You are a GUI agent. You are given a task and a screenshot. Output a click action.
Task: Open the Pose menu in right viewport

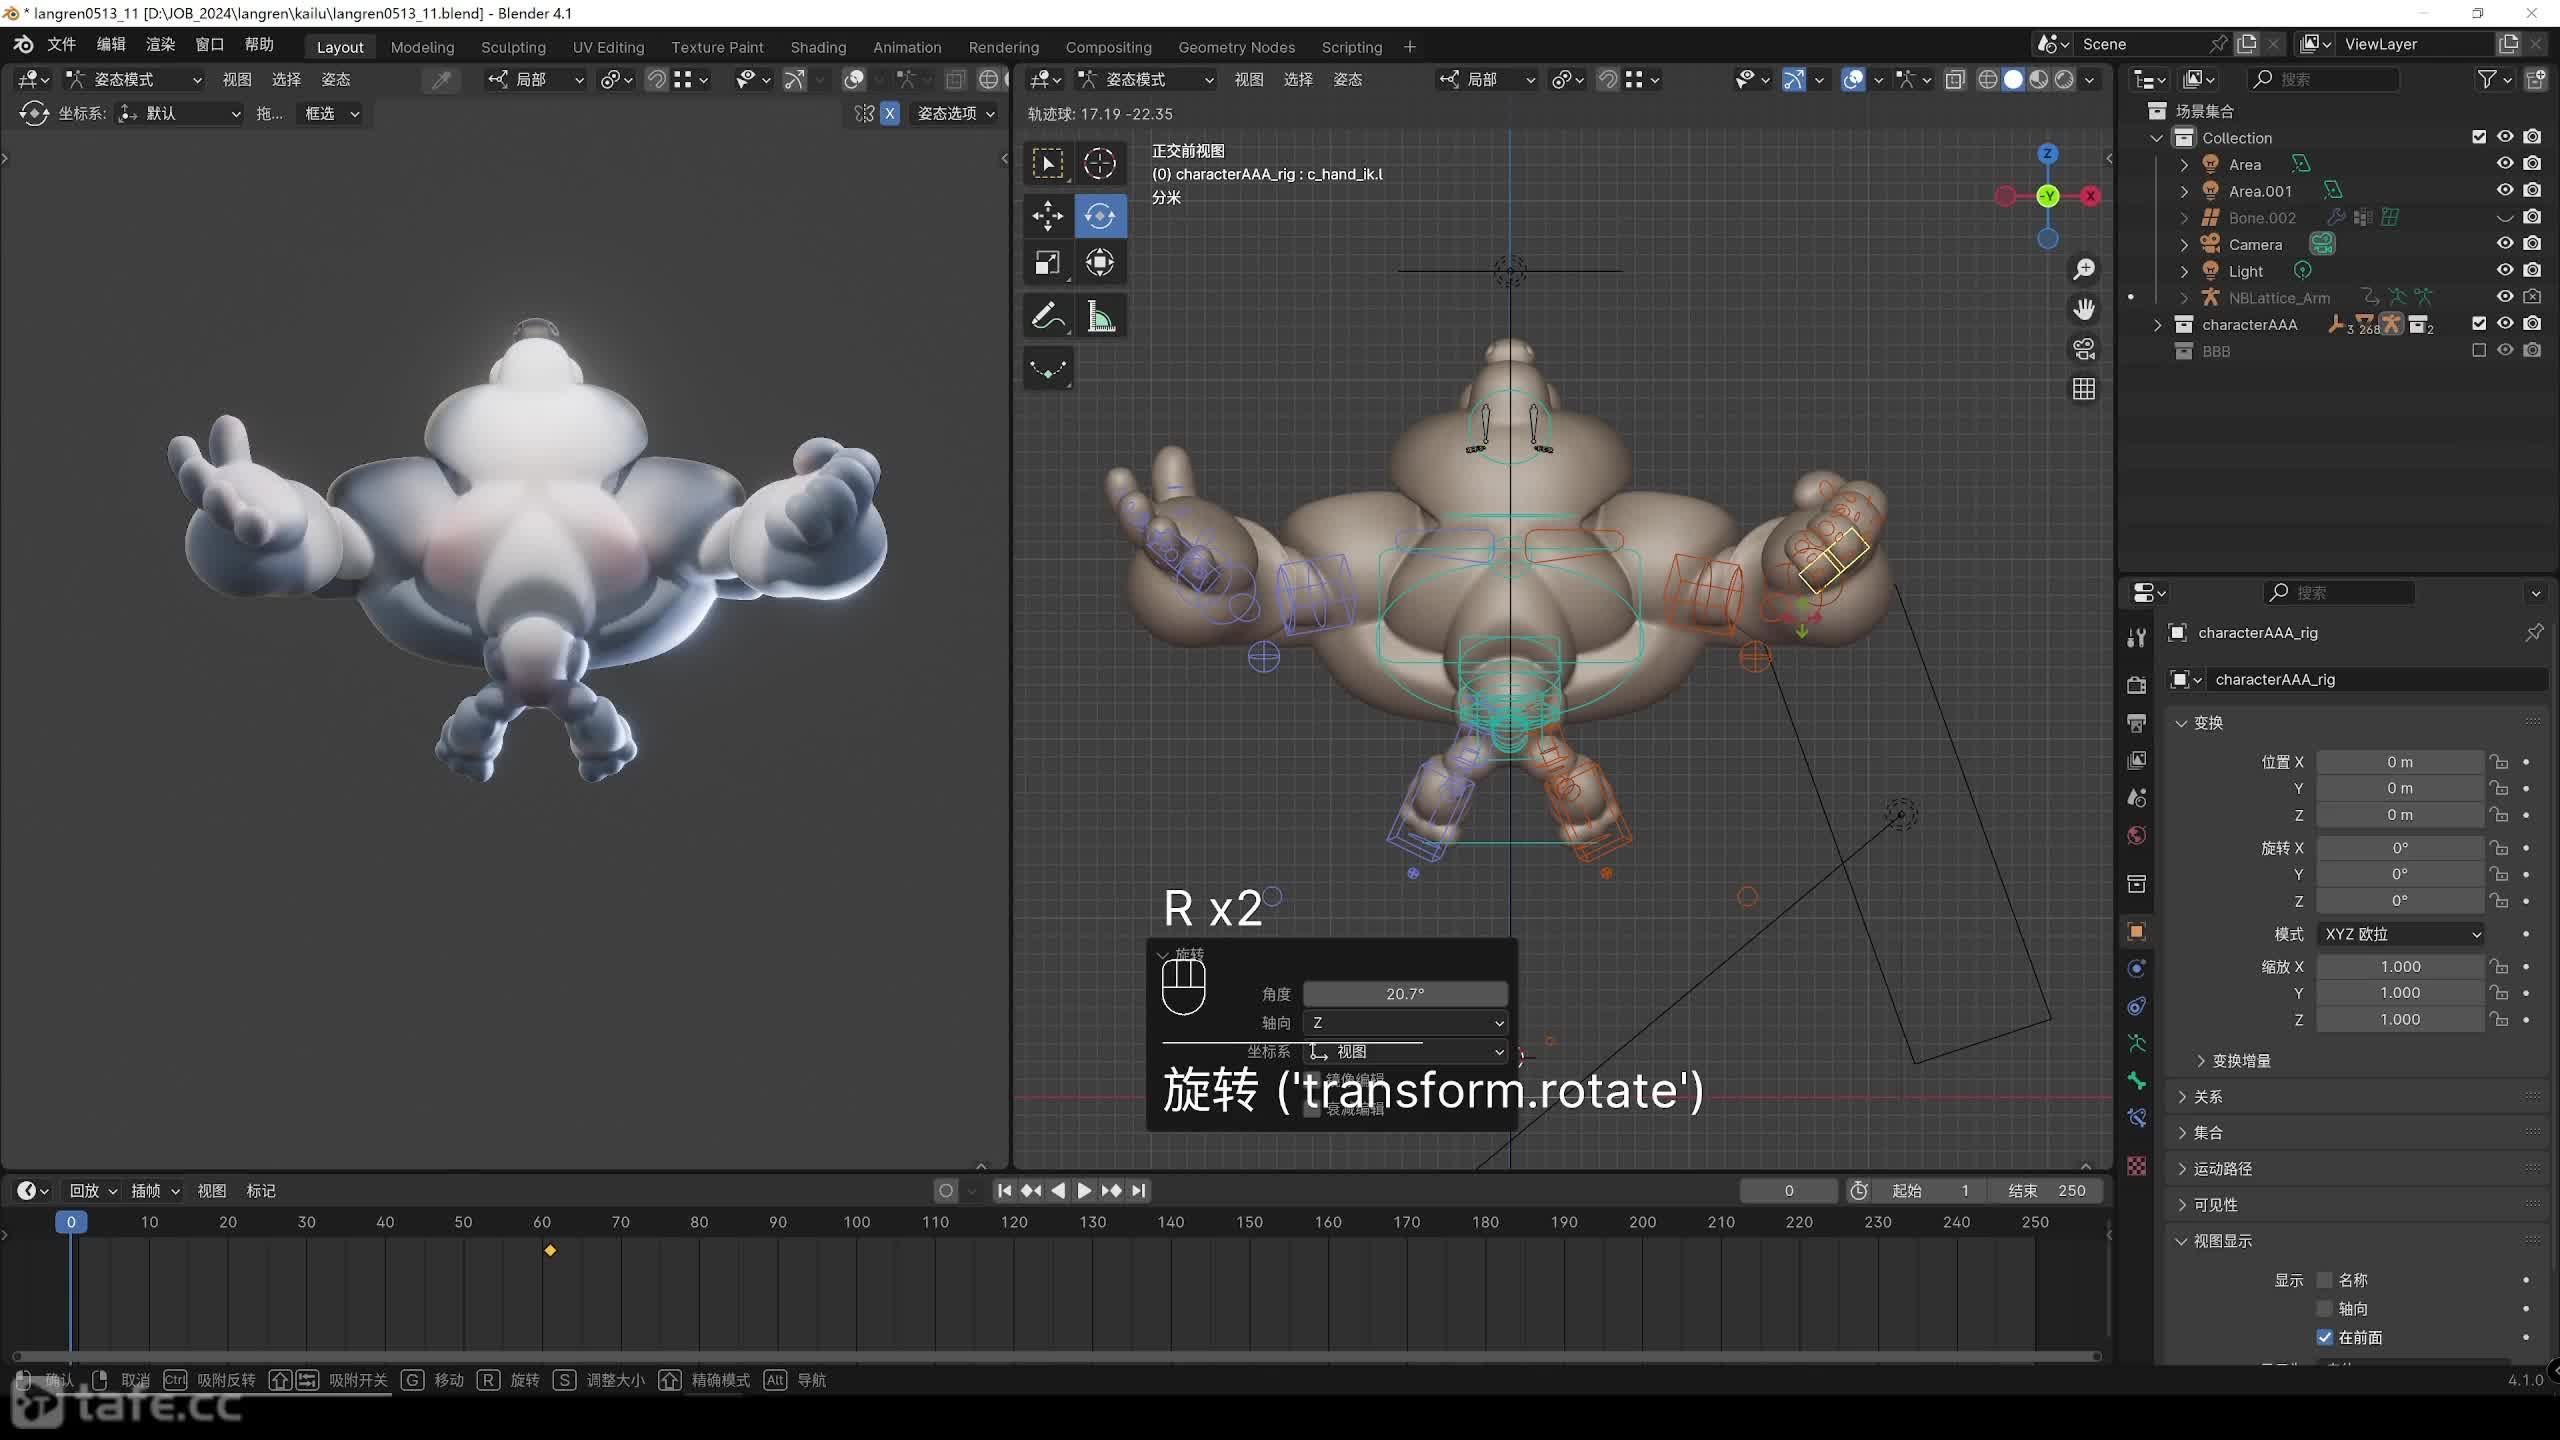tap(1347, 80)
